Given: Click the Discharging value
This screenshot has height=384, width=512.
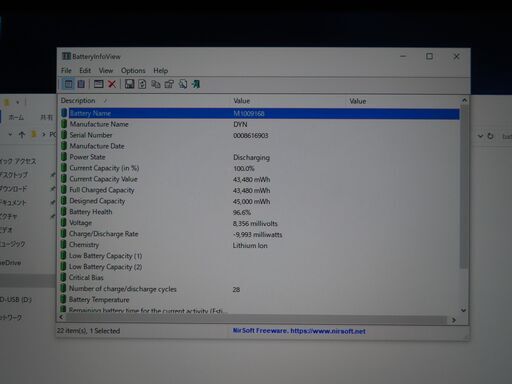Looking at the screenshot, I should (251, 157).
